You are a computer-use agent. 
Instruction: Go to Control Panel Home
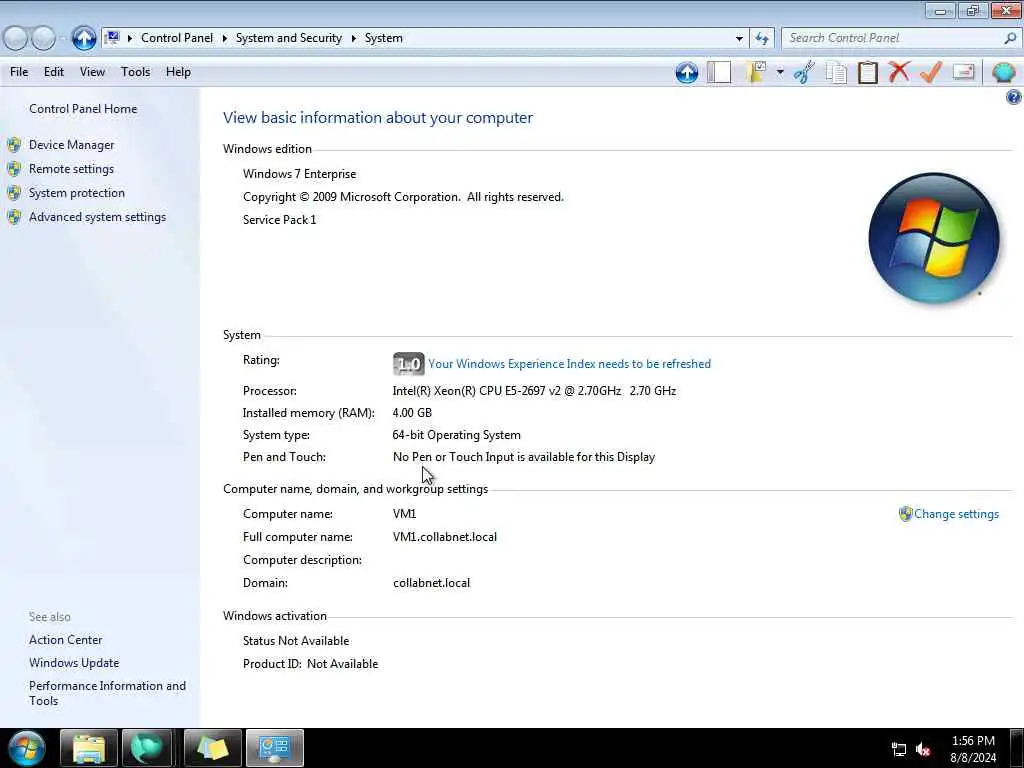tap(83, 108)
